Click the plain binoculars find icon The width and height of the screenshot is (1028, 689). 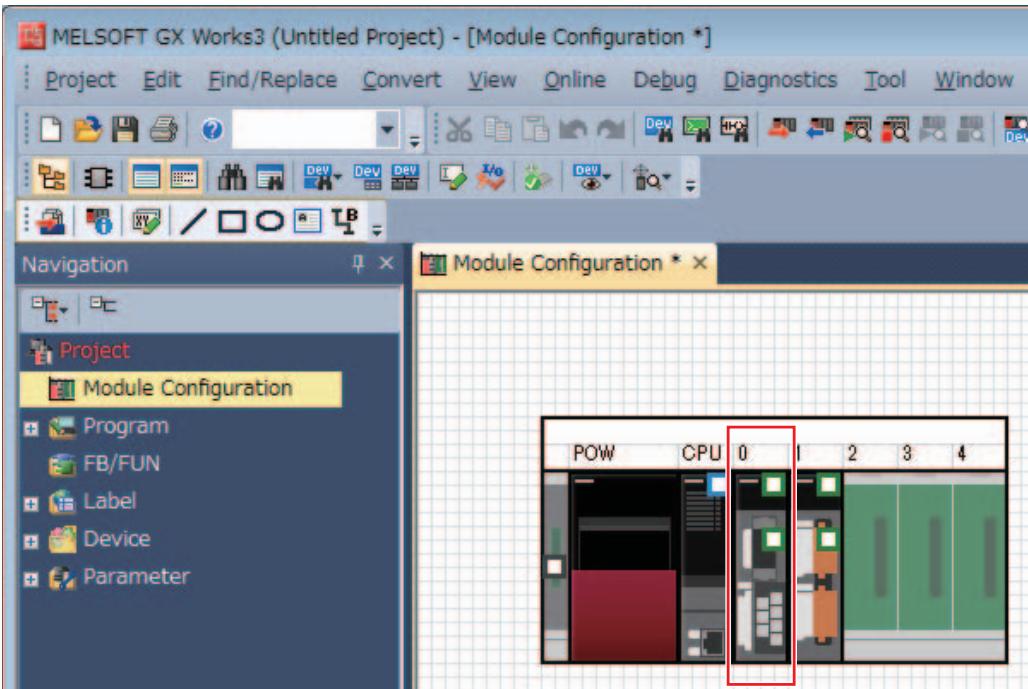pos(231,177)
